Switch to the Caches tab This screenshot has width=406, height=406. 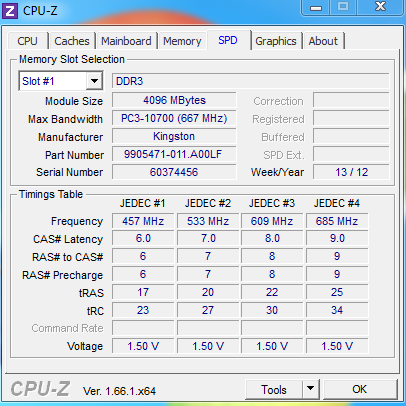point(72,41)
